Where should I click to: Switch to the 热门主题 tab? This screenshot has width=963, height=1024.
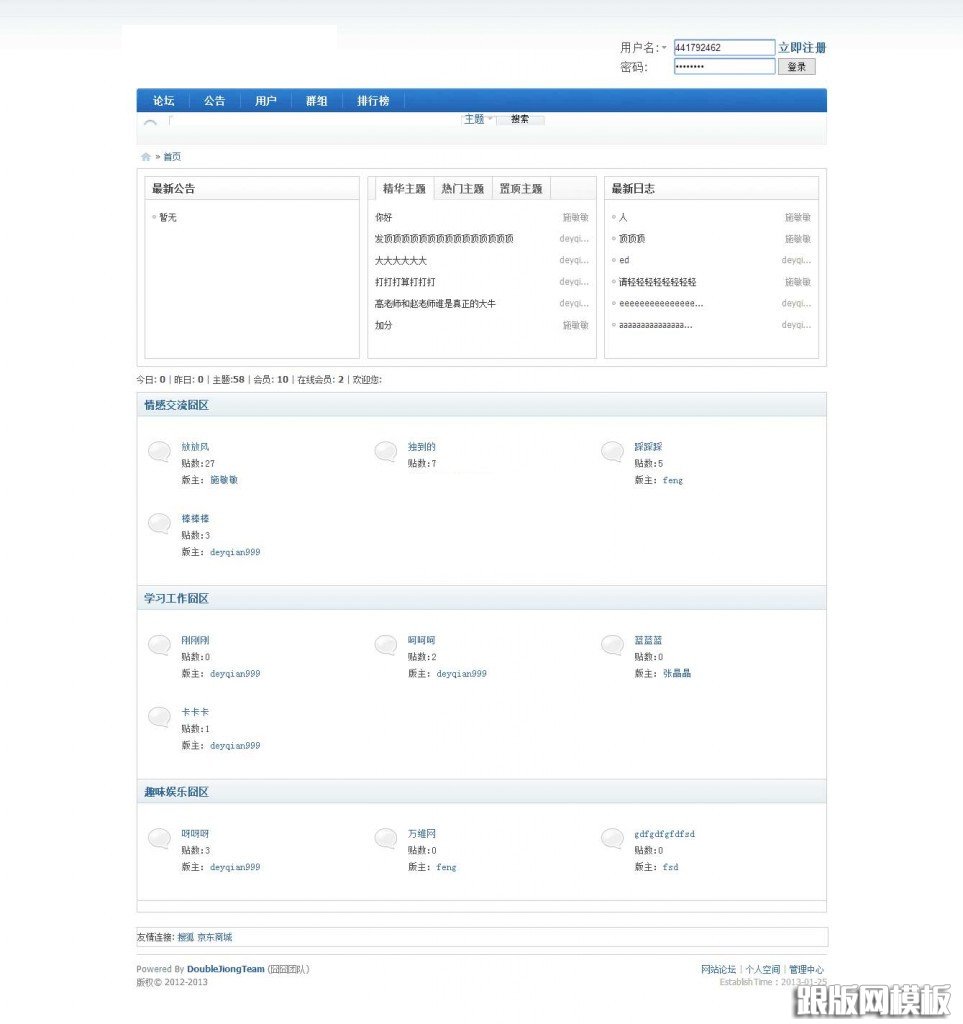point(462,189)
